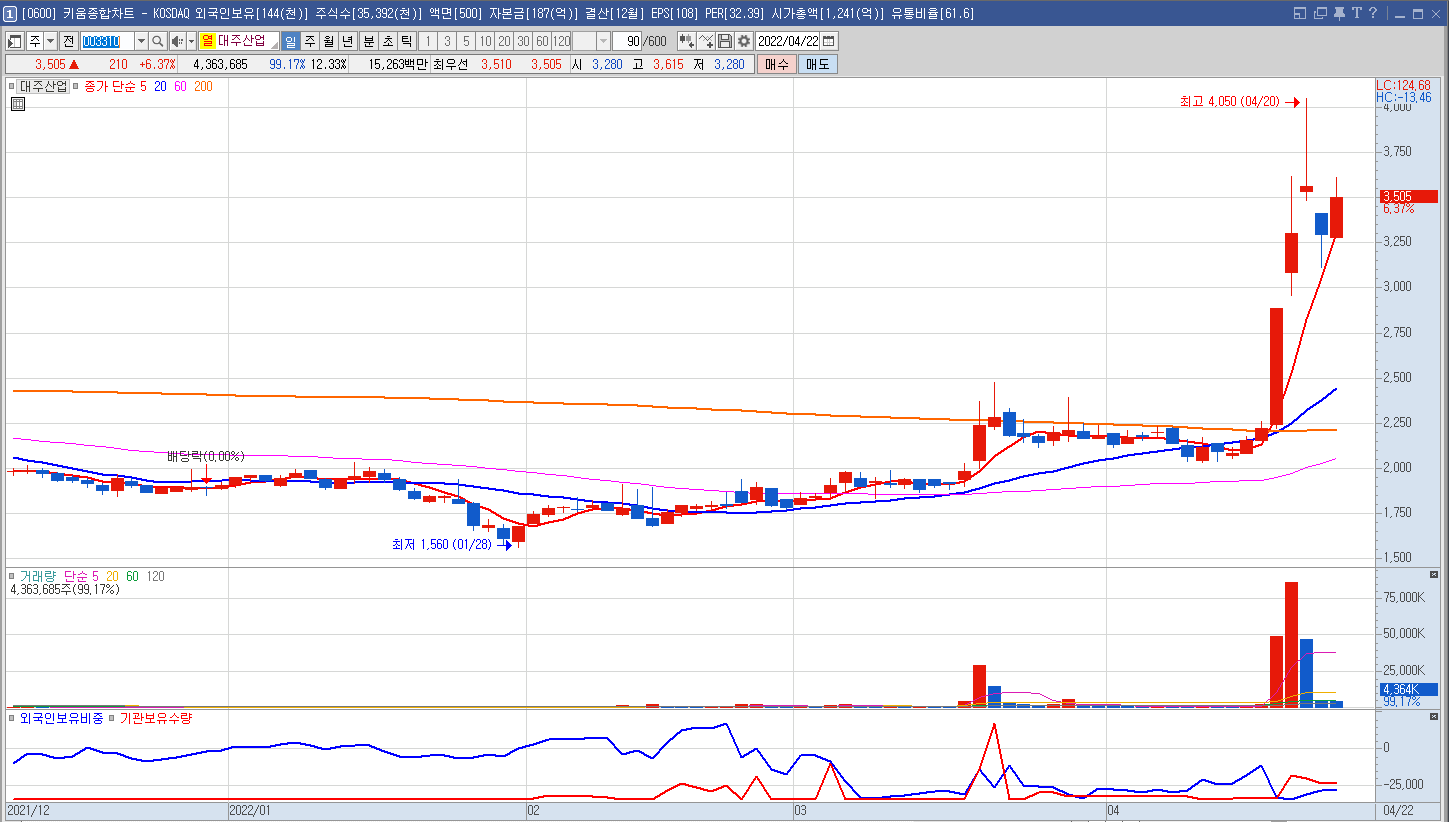Click the speaker sound alert icon
This screenshot has height=822, width=1449.
(x=177, y=41)
